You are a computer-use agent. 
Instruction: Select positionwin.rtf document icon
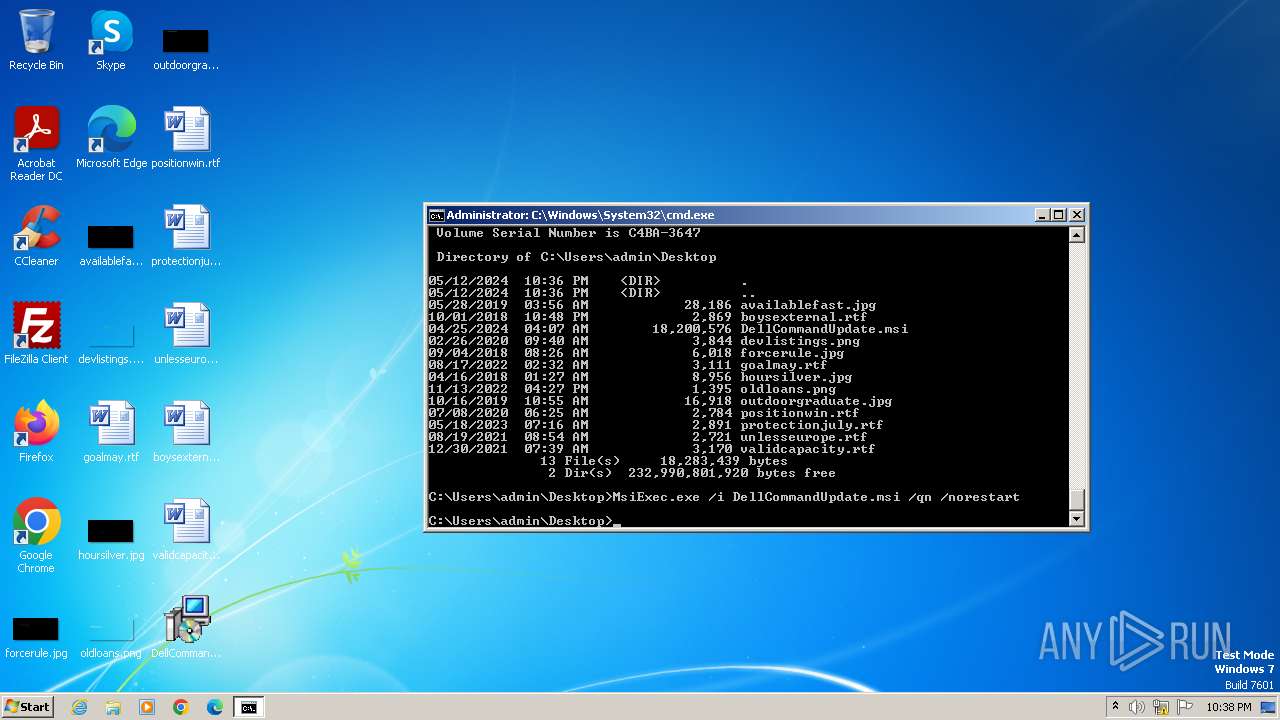pos(186,138)
